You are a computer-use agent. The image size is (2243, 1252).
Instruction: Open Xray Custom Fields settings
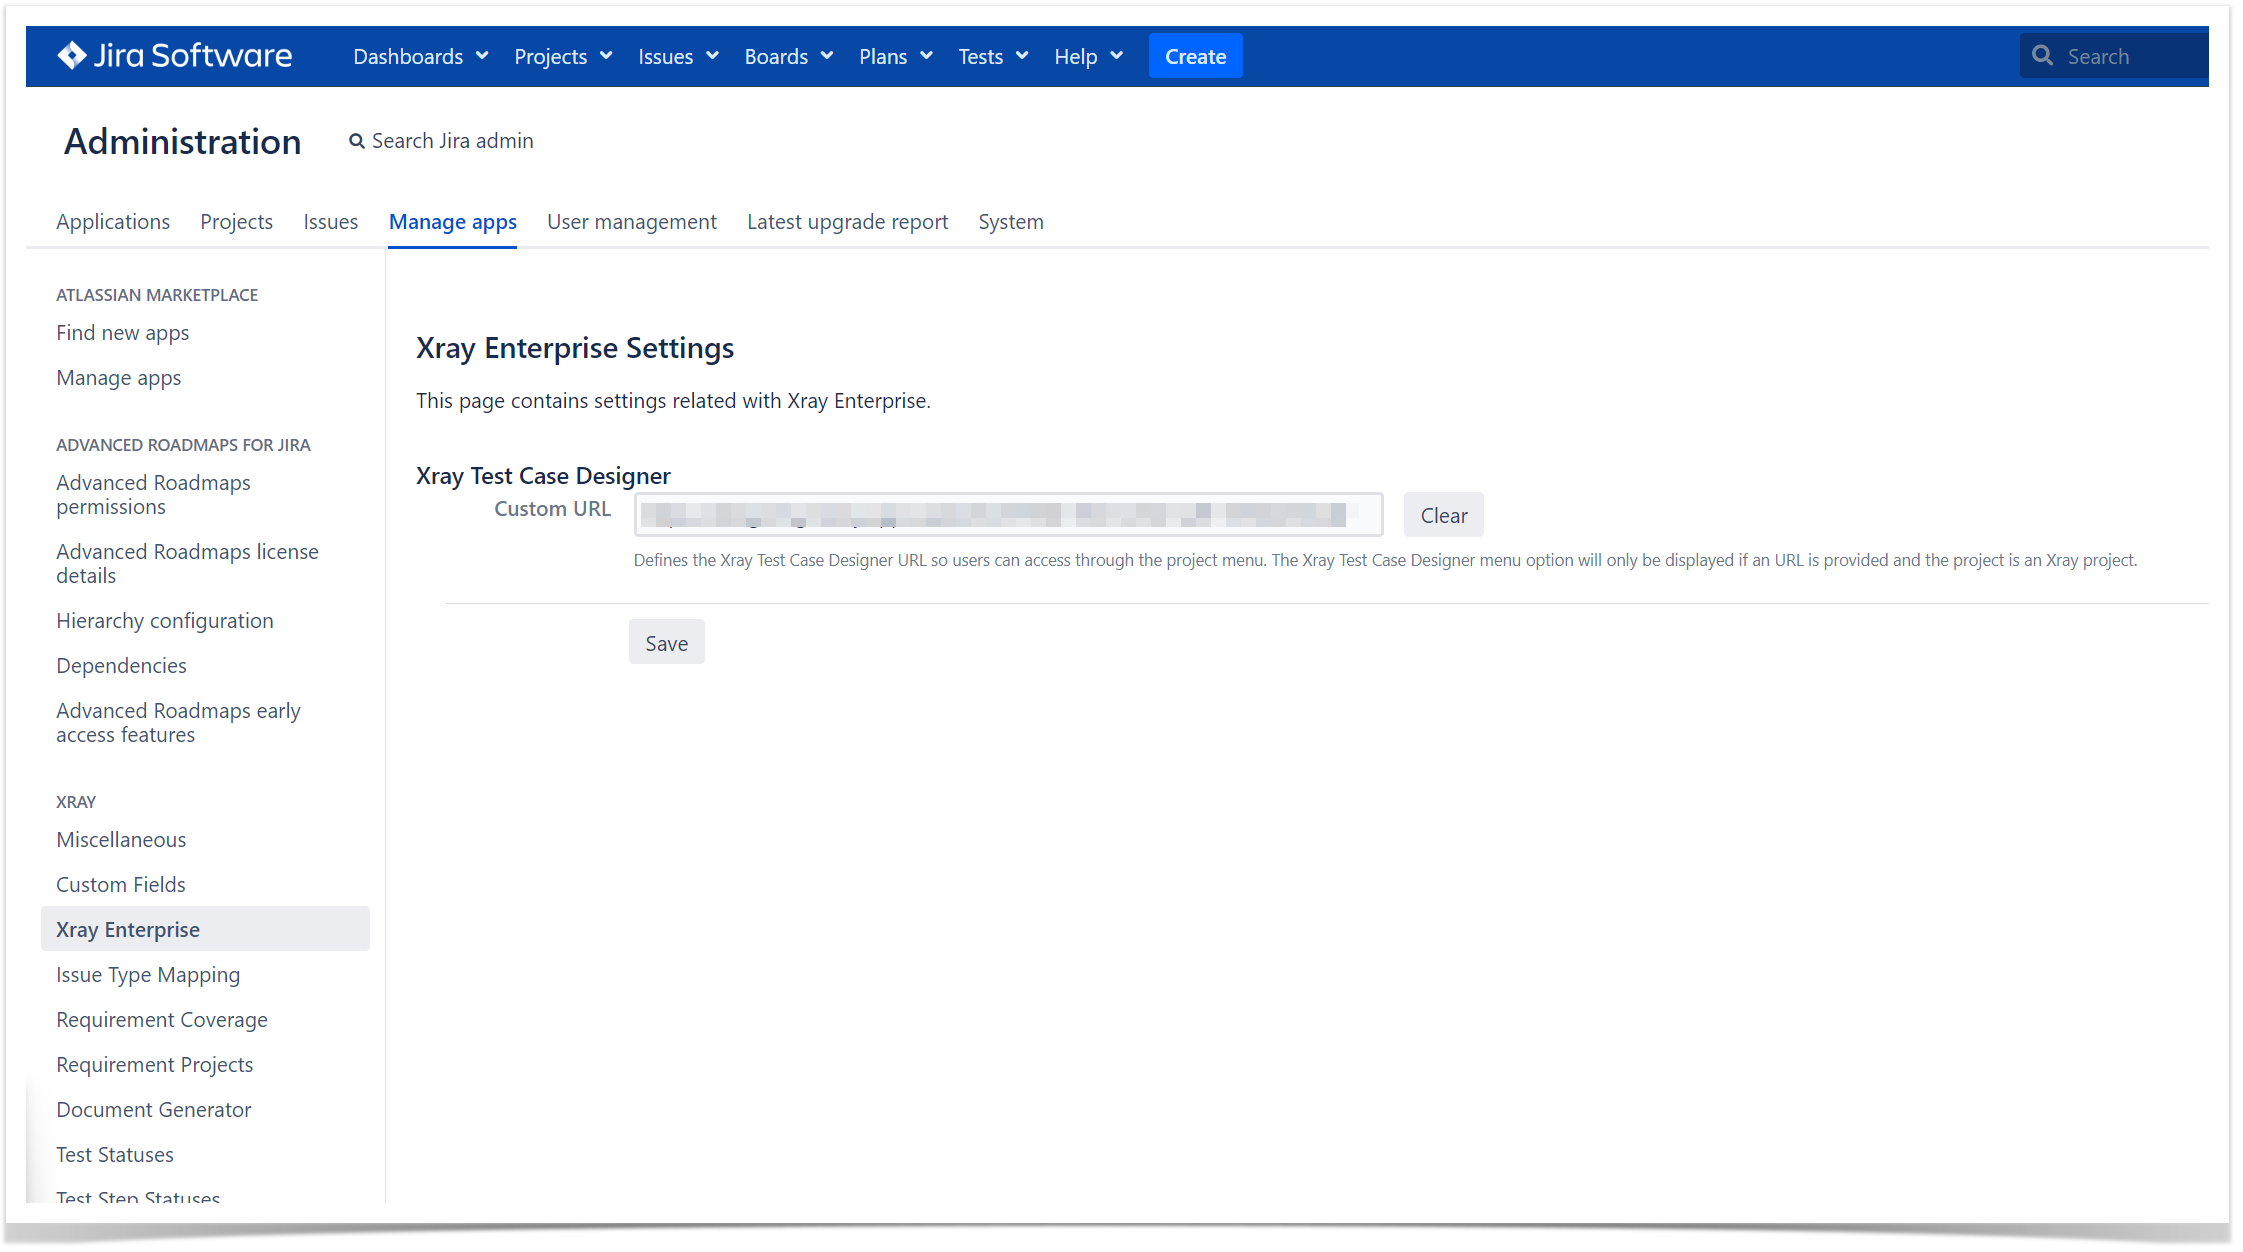(121, 885)
